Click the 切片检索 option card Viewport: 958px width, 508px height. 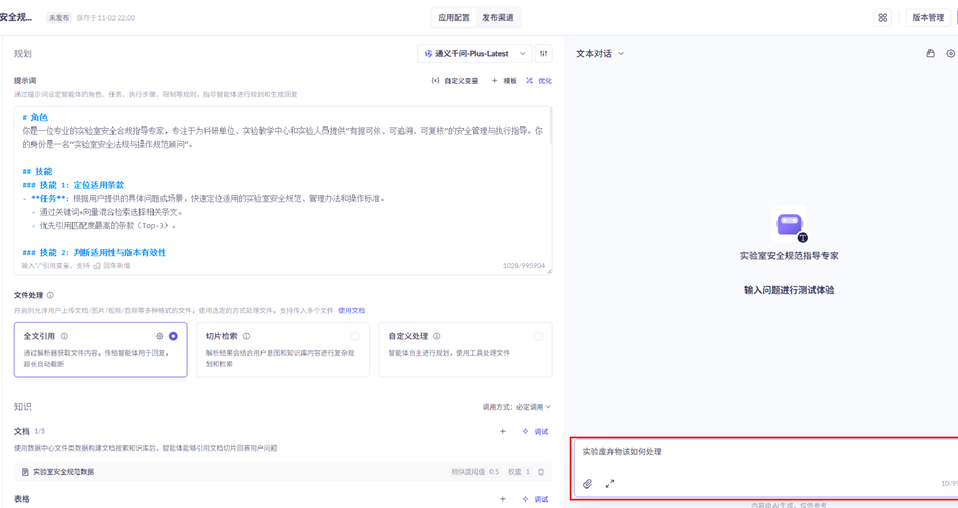pyautogui.click(x=283, y=350)
